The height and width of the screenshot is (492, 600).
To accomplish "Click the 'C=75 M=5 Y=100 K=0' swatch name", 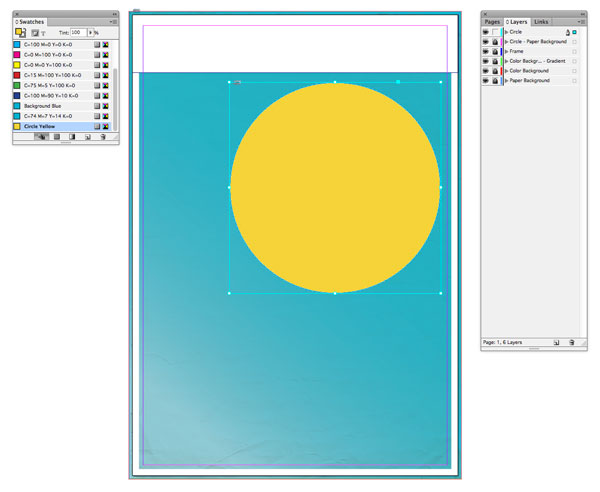I will 49,86.
